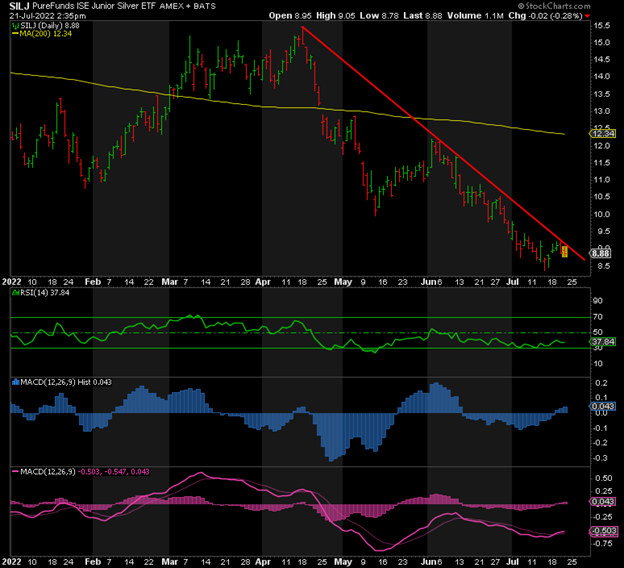Click the pink MACD(12,26,9) legend dash
This screenshot has width=624, height=568.
15,472
